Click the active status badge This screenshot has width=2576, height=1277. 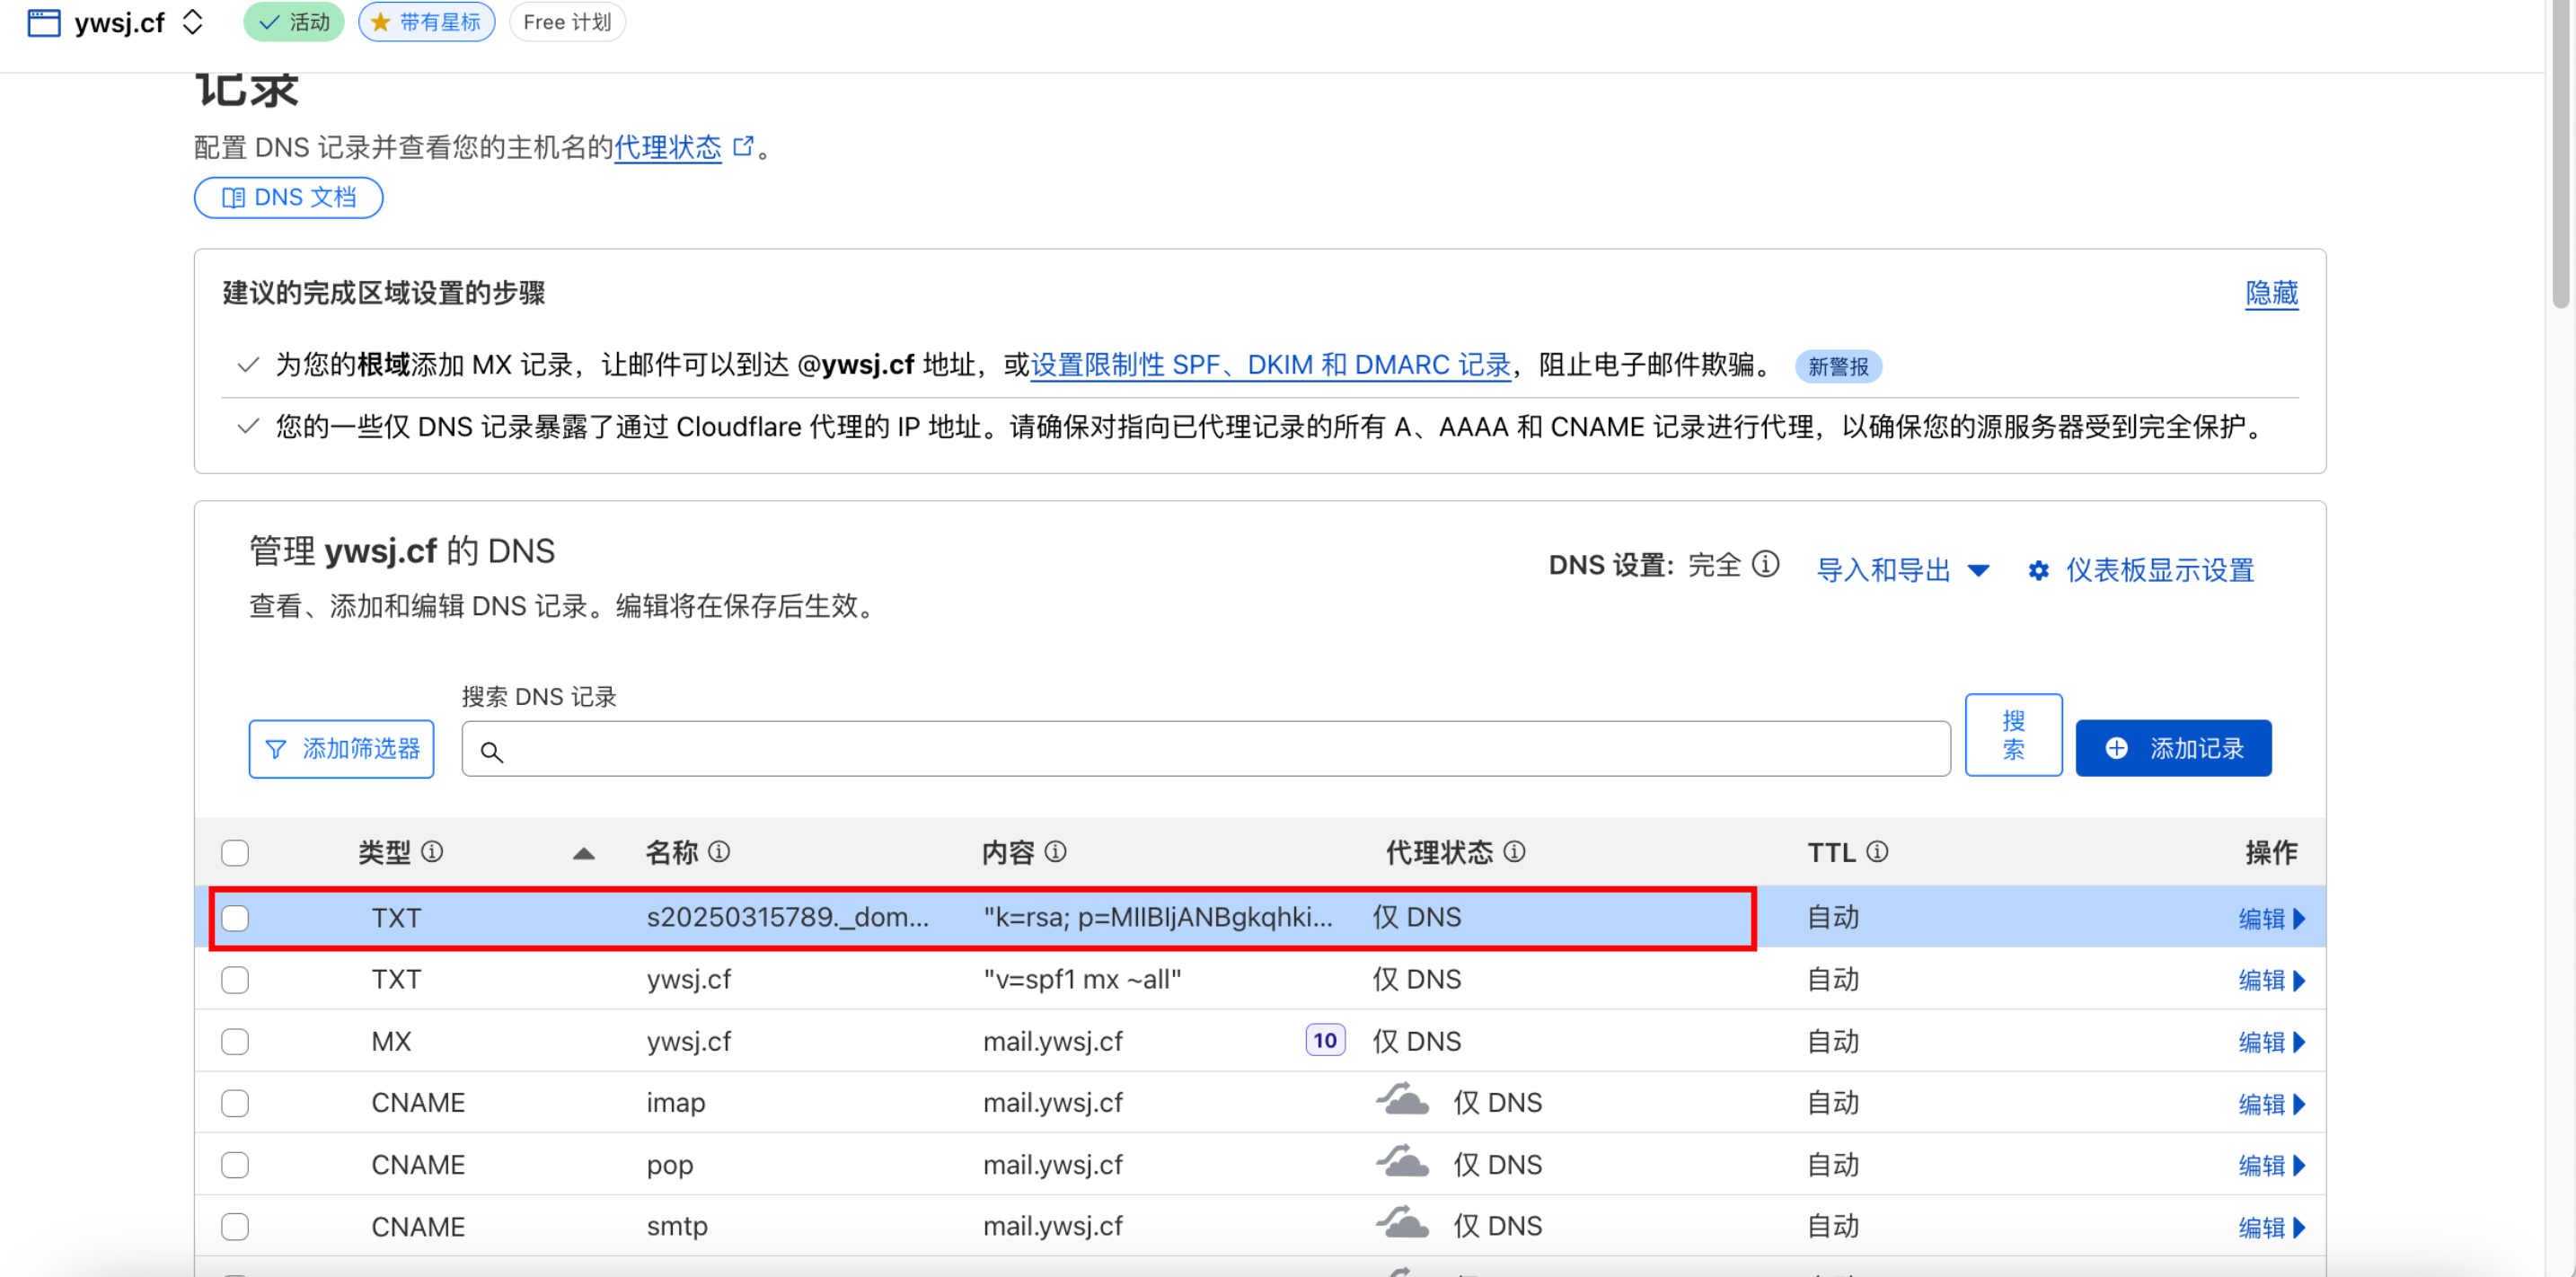click(293, 22)
